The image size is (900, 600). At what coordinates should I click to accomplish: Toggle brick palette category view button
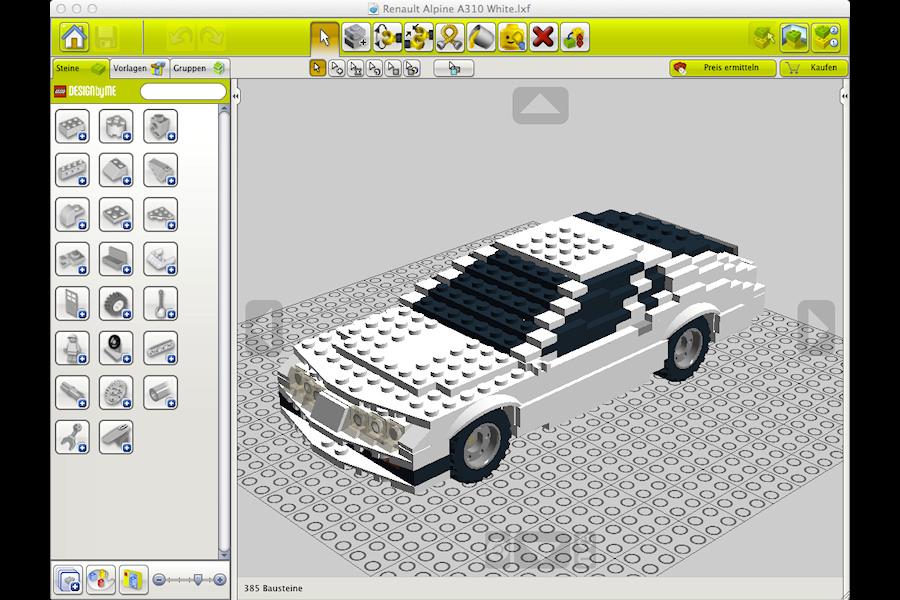(x=68, y=579)
